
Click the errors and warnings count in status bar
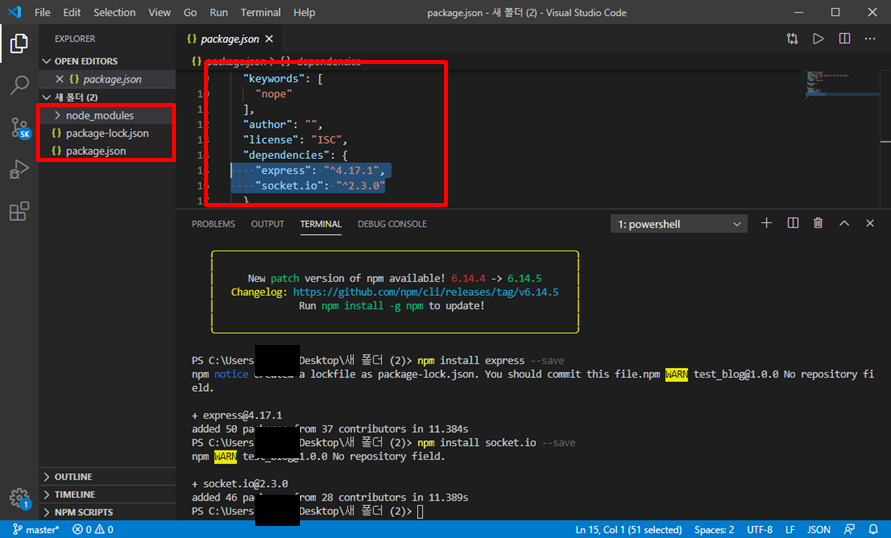(x=93, y=529)
